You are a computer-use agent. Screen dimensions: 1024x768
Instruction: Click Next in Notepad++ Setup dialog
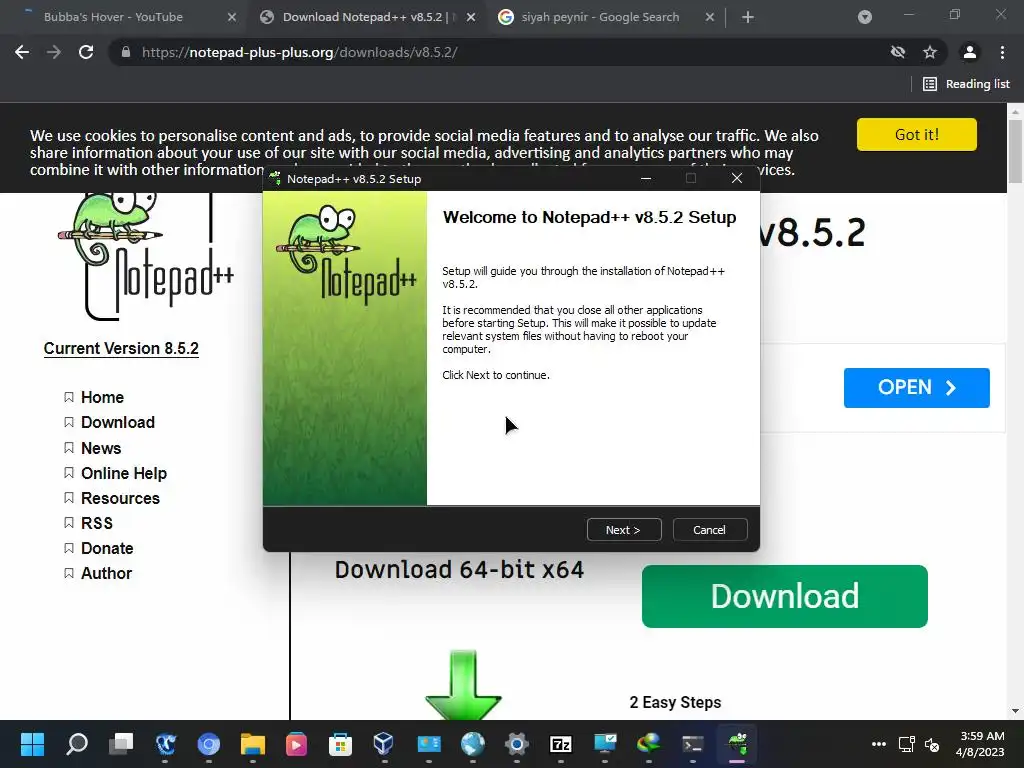(624, 530)
